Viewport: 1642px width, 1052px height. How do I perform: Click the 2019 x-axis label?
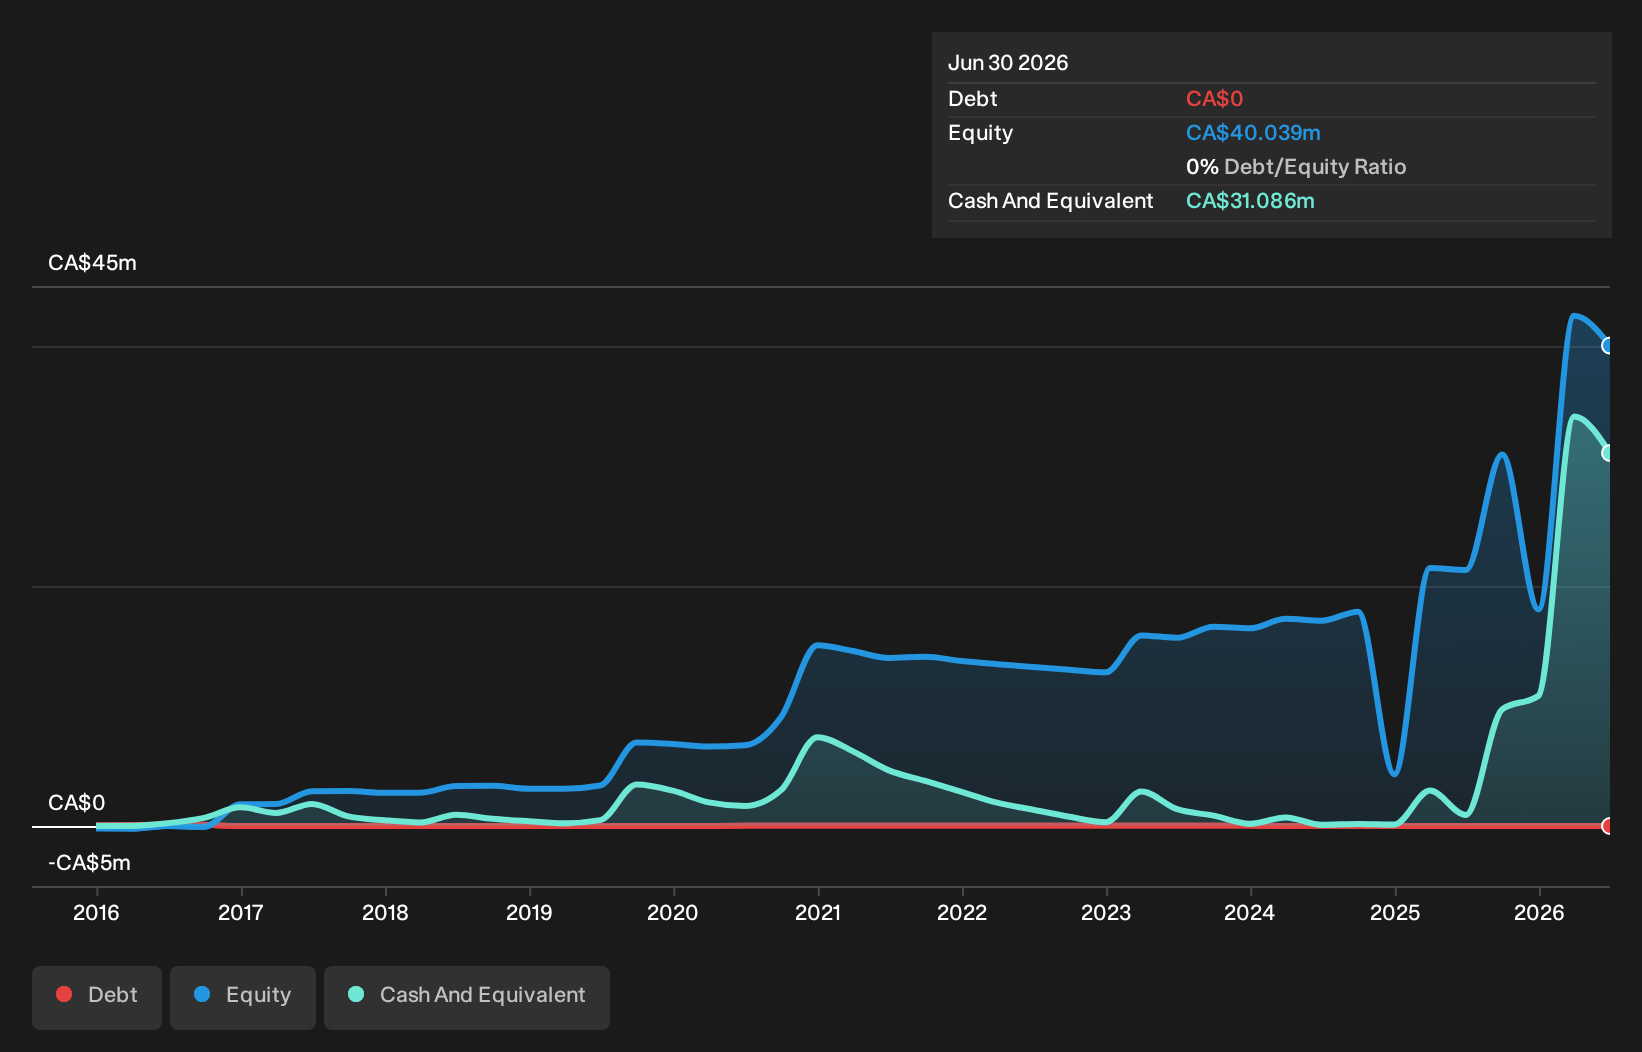click(529, 912)
